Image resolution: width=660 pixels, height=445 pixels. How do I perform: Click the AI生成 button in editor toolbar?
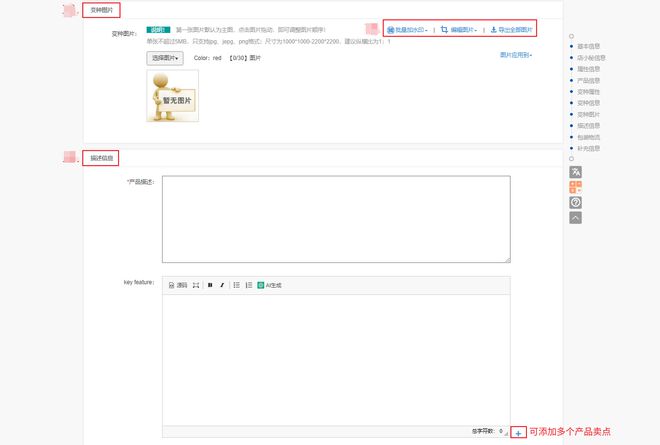(270, 285)
